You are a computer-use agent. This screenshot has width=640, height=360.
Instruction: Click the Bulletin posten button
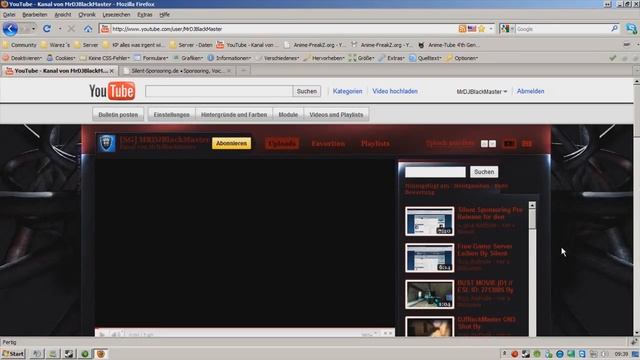(118, 115)
